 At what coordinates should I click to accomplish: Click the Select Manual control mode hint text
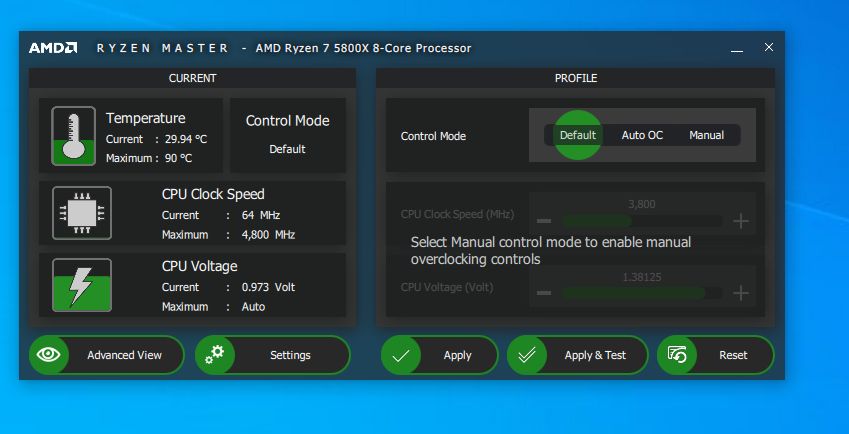[x=551, y=251]
